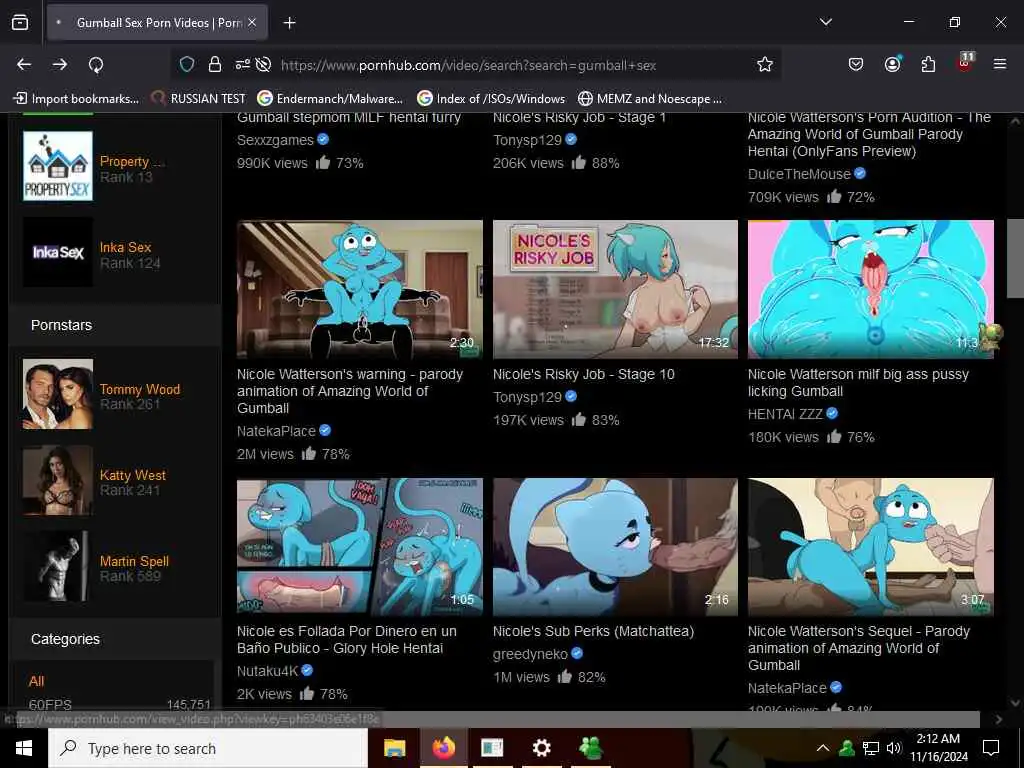The width and height of the screenshot is (1024, 768).
Task: Open Endermanch/Malware bookmark
Action: click(x=330, y=99)
